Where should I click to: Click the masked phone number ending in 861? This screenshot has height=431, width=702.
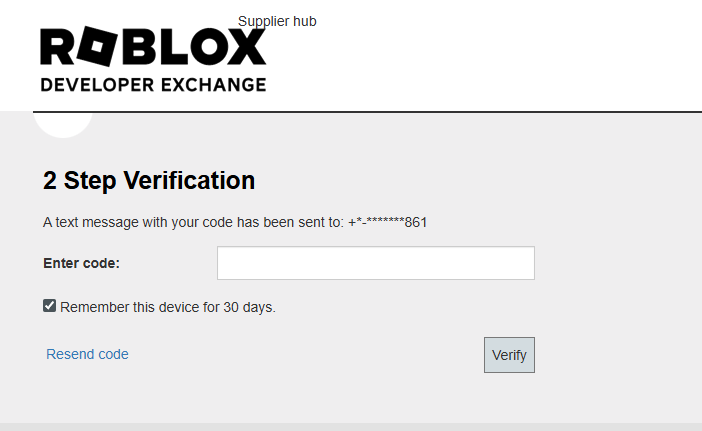(x=387, y=222)
